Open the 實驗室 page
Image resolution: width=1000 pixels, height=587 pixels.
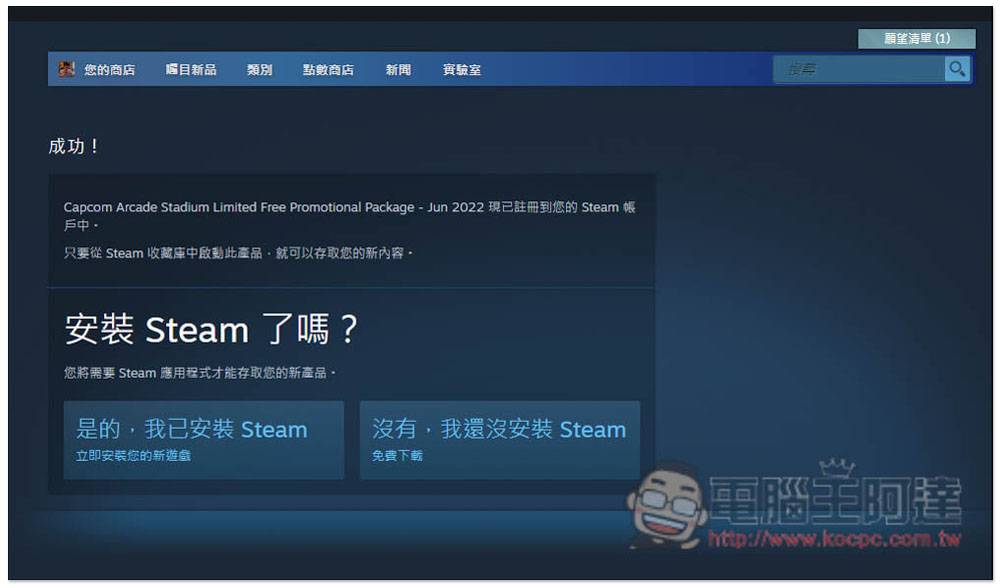[462, 70]
